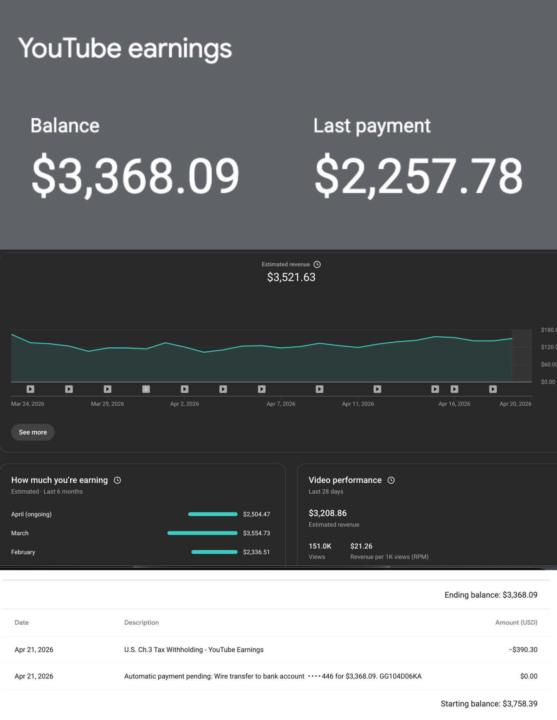Click the March label in earnings list
Screen dimensions: 557x720
coord(20,533)
